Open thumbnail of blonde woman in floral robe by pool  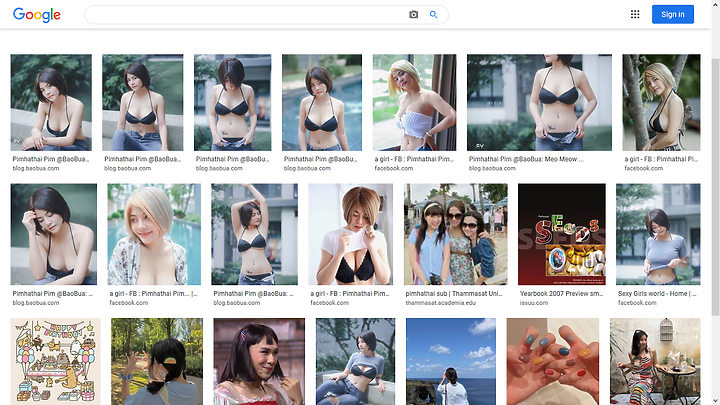(154, 234)
